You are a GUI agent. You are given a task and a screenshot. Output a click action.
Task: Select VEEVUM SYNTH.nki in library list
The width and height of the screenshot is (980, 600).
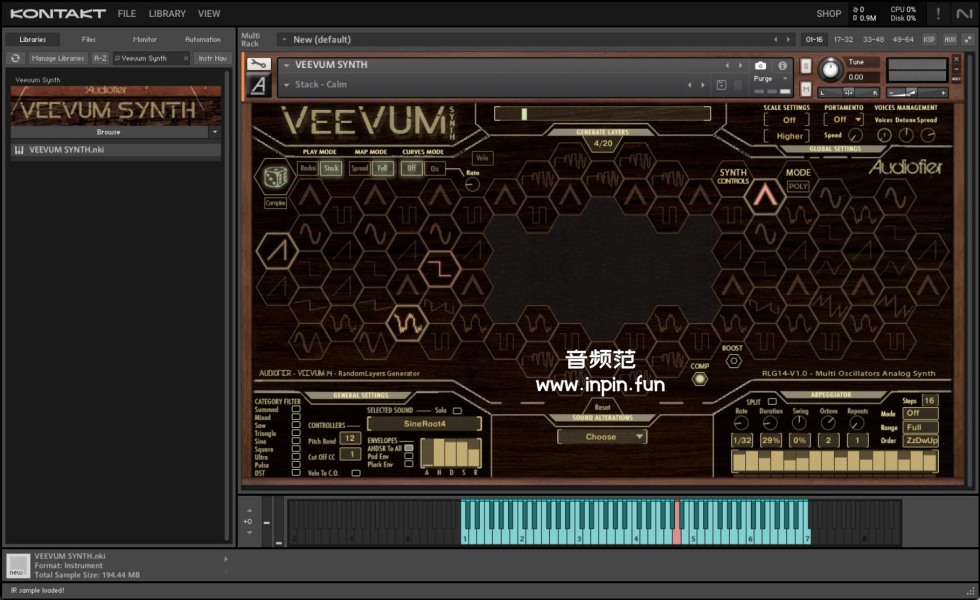[116, 150]
